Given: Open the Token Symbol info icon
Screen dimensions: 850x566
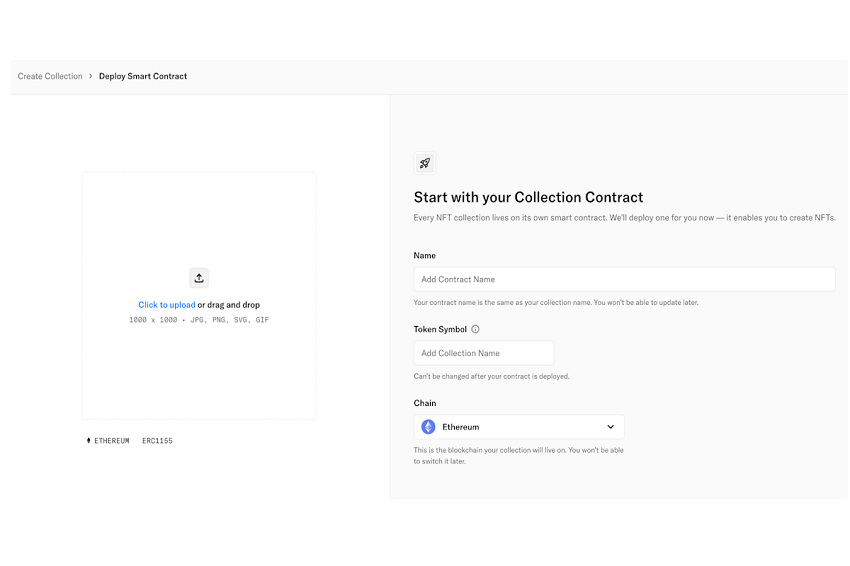Looking at the screenshot, I should (475, 329).
